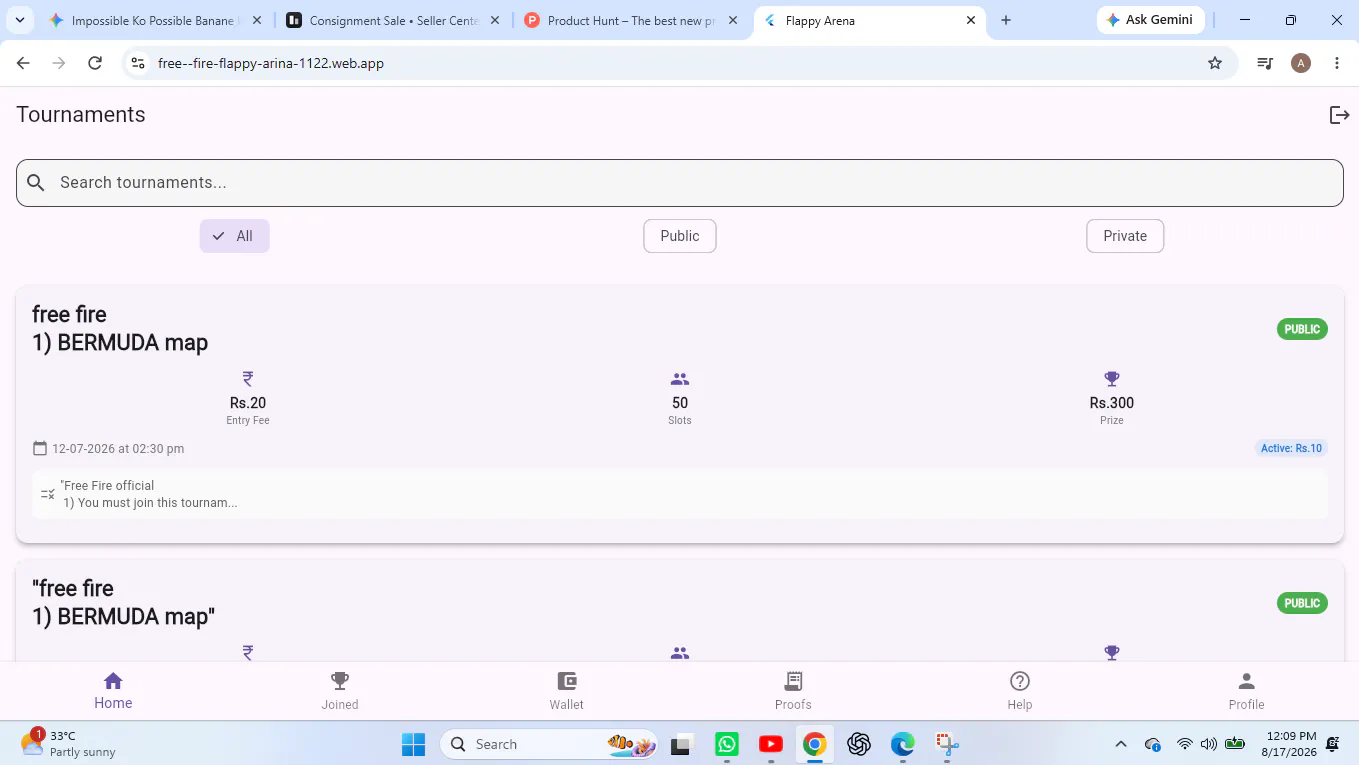Reload the Flappy Arena page
Screen dimensions: 1359x765
(x=95, y=63)
